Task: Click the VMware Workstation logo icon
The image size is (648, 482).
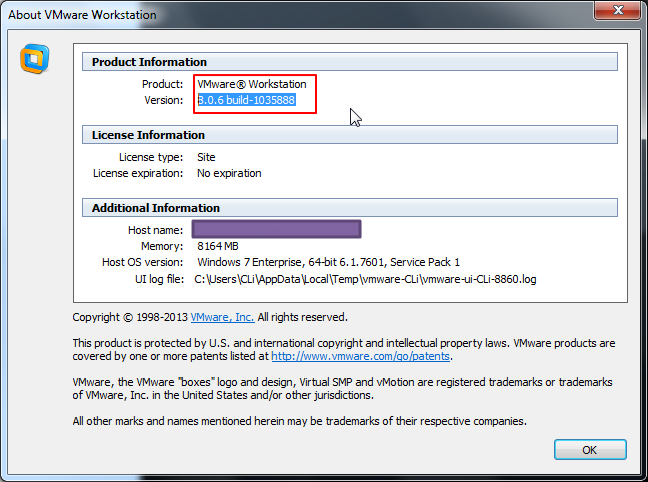Action: [x=35, y=59]
